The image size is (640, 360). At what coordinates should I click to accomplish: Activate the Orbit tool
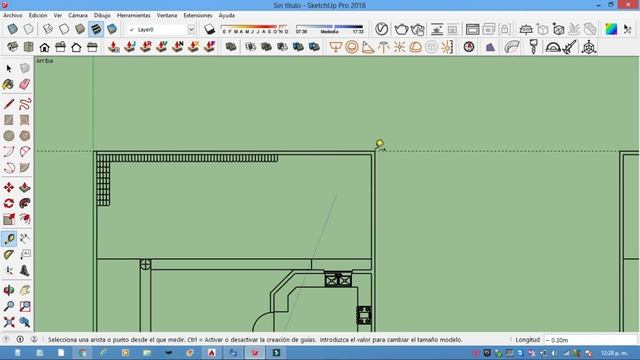coord(9,290)
